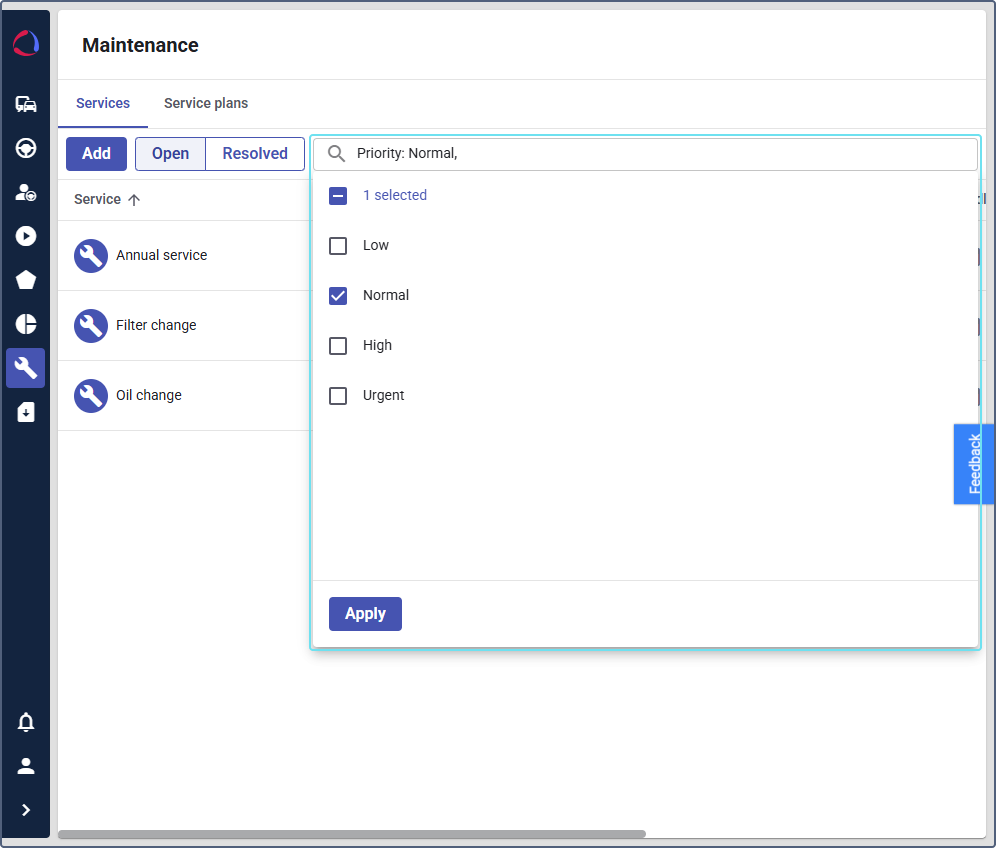Click the app logo in the sidebar
Viewport: 996px width, 848px height.
(26, 43)
